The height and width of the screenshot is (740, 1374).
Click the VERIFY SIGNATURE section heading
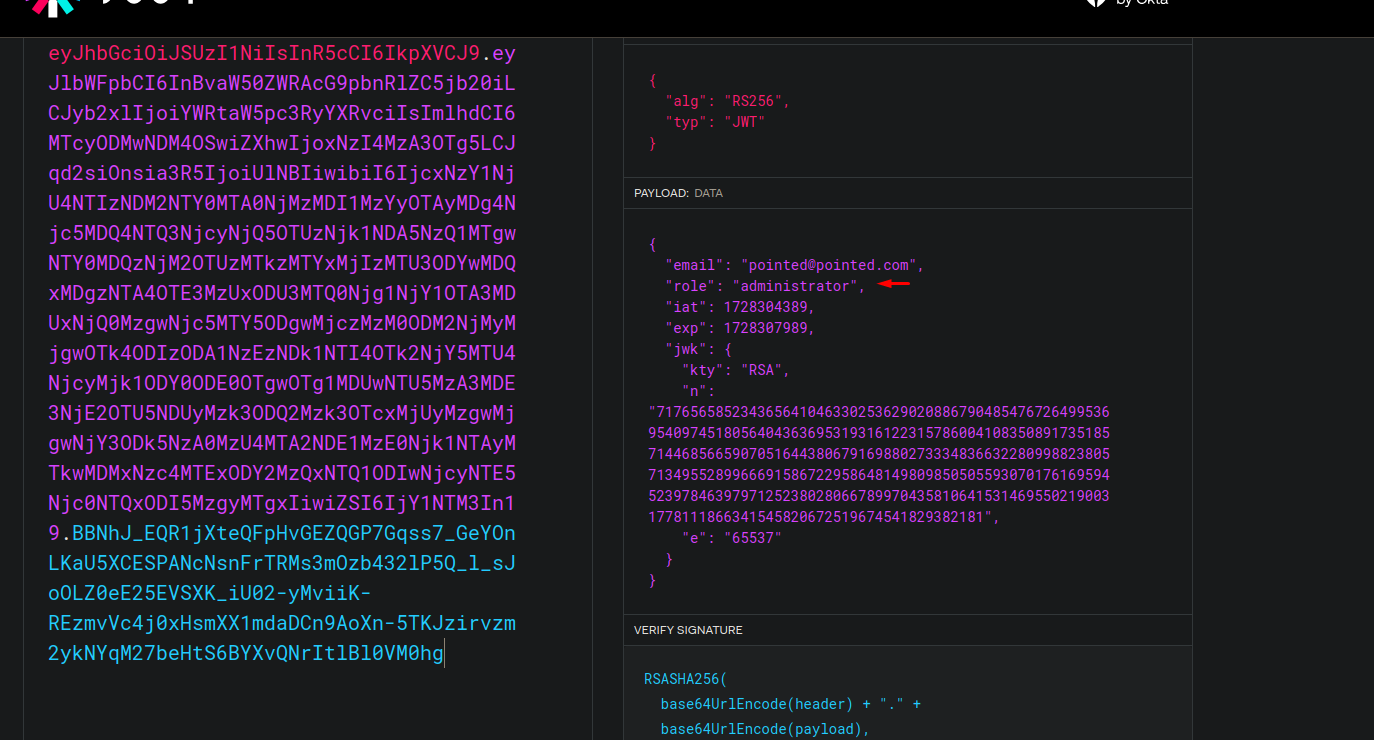688,630
